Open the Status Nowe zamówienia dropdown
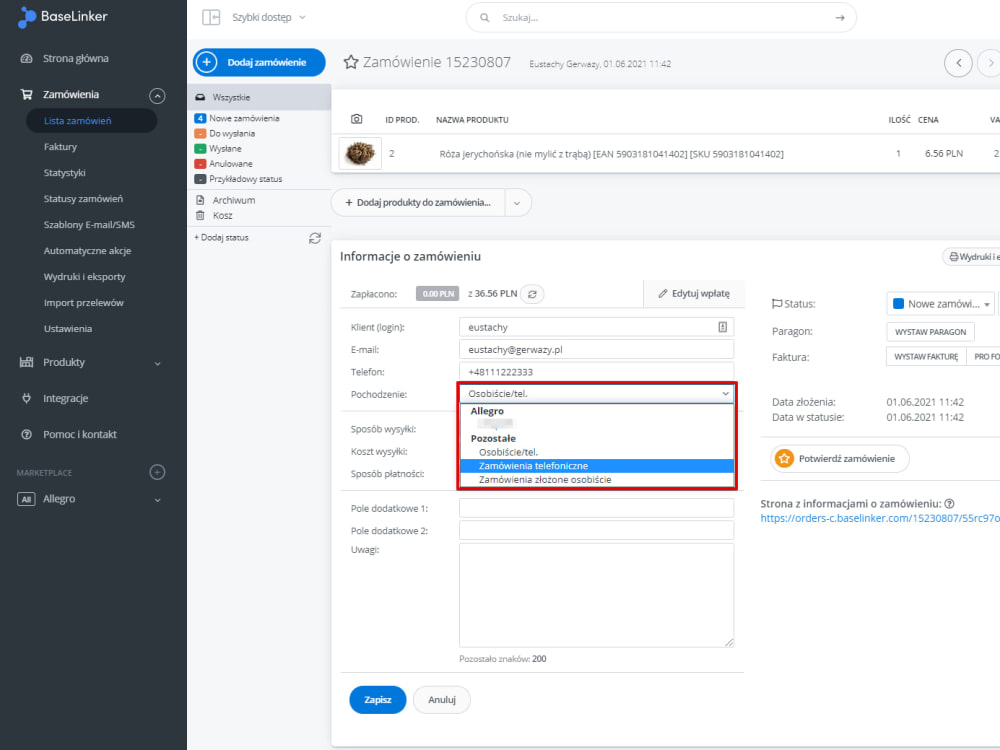The image size is (1000, 750). 941,304
